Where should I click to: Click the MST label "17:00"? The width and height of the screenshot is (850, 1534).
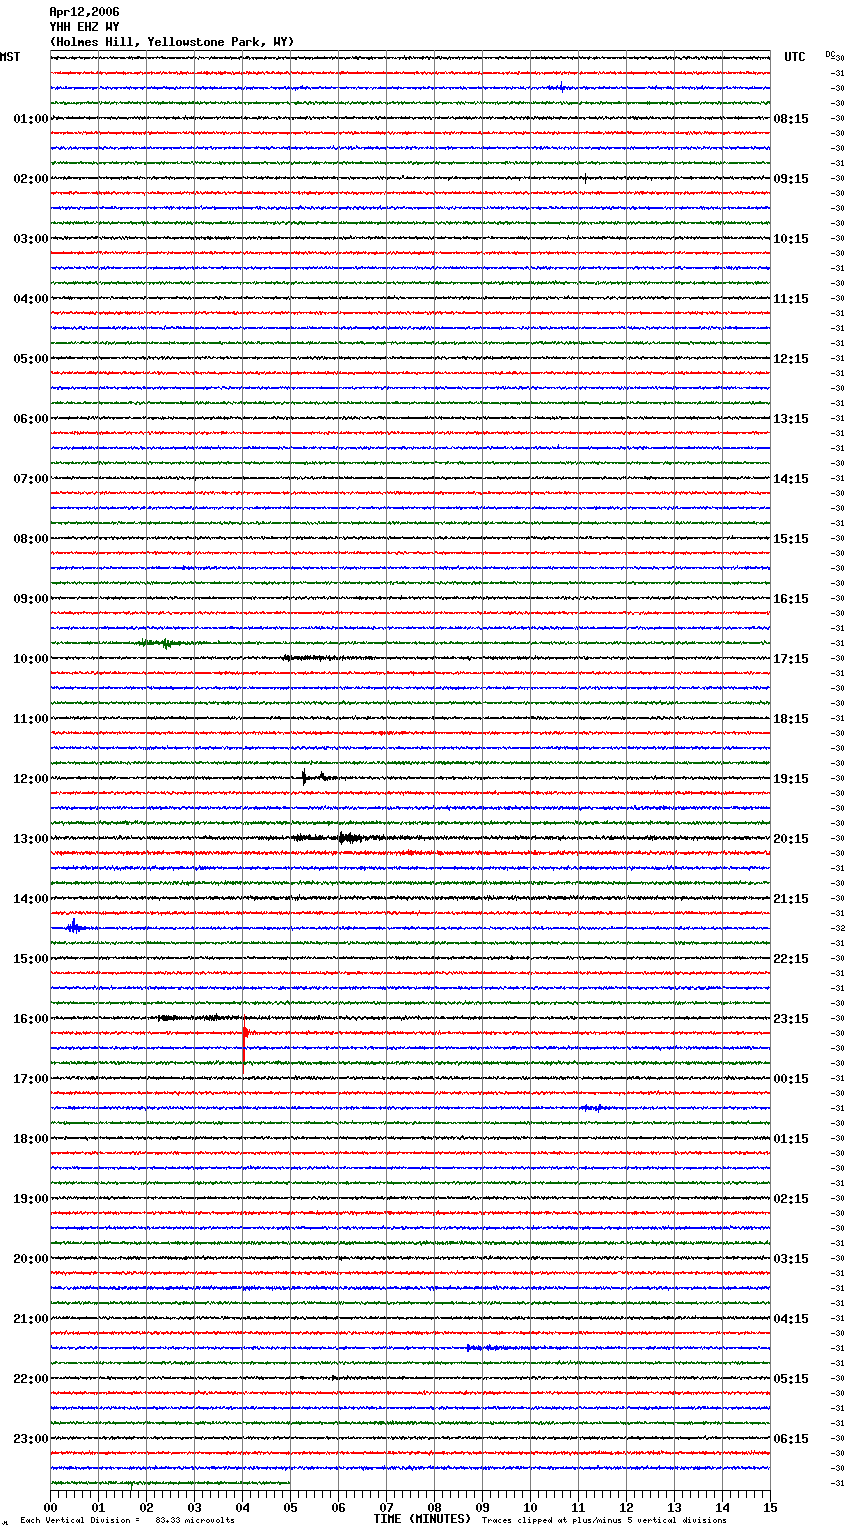(31, 1079)
